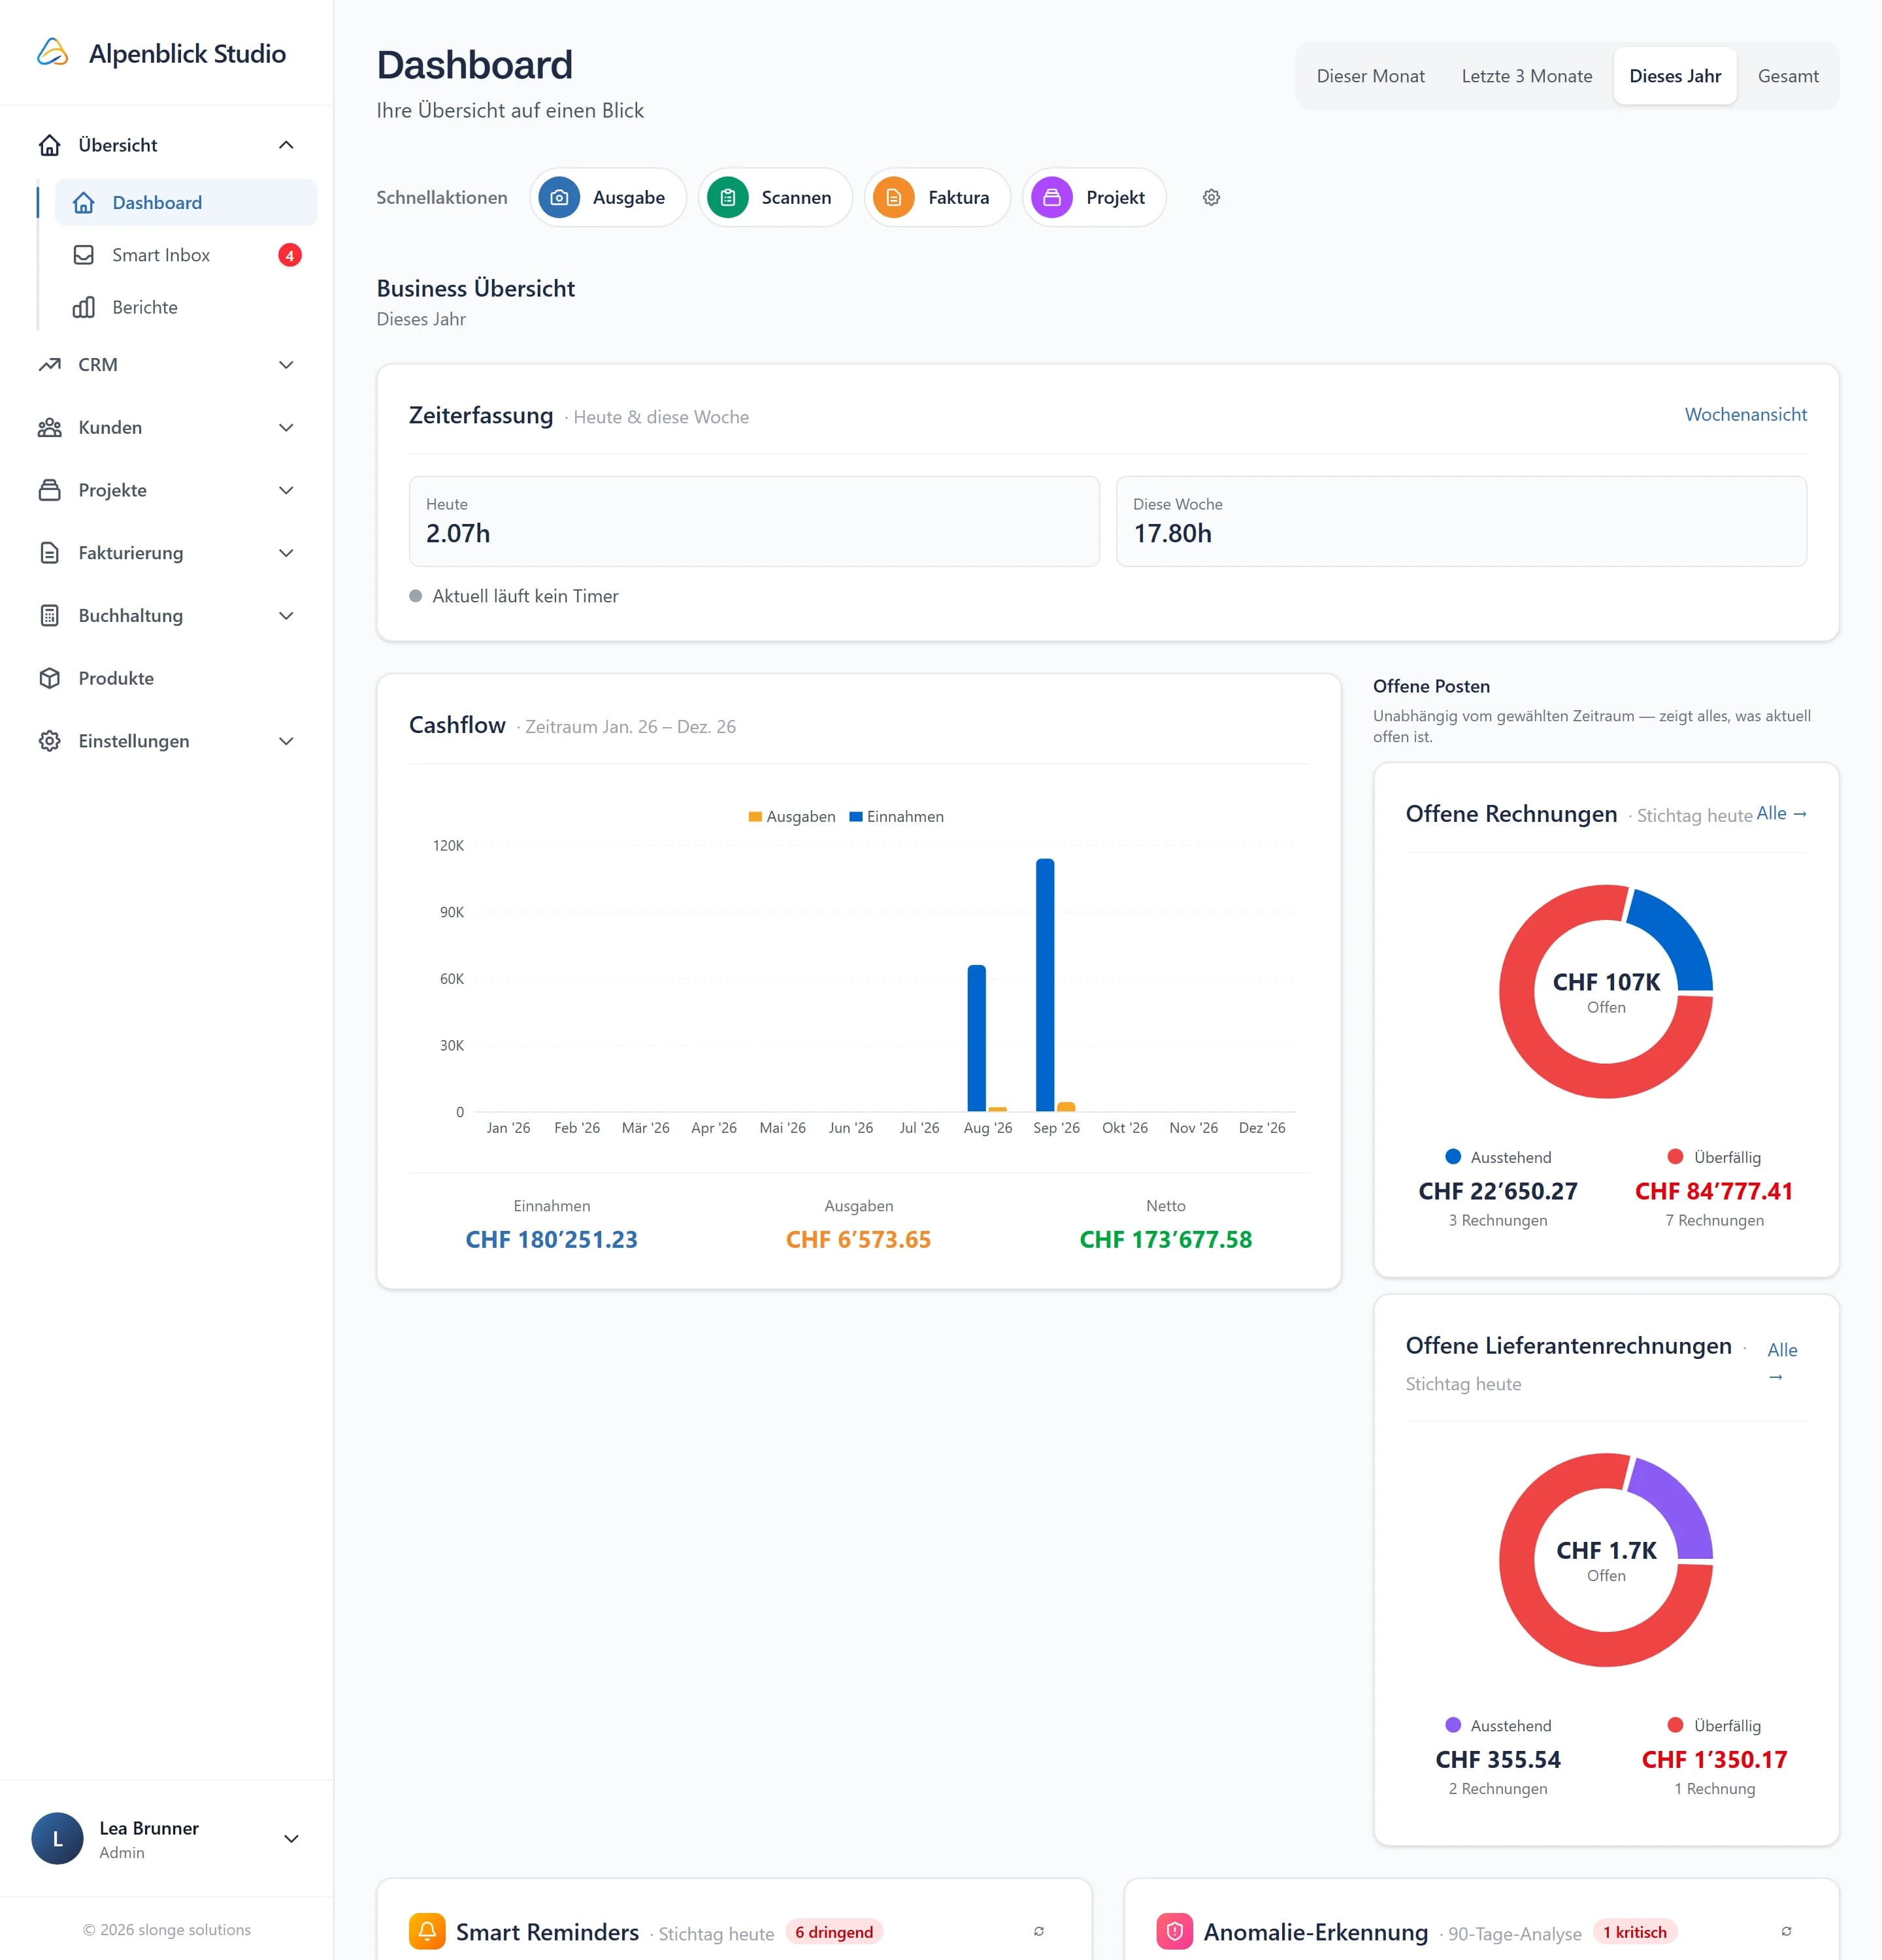The image size is (1882, 1960).
Task: Open Alle link for Offene Lieferantenrechnungen
Action: [1782, 1362]
